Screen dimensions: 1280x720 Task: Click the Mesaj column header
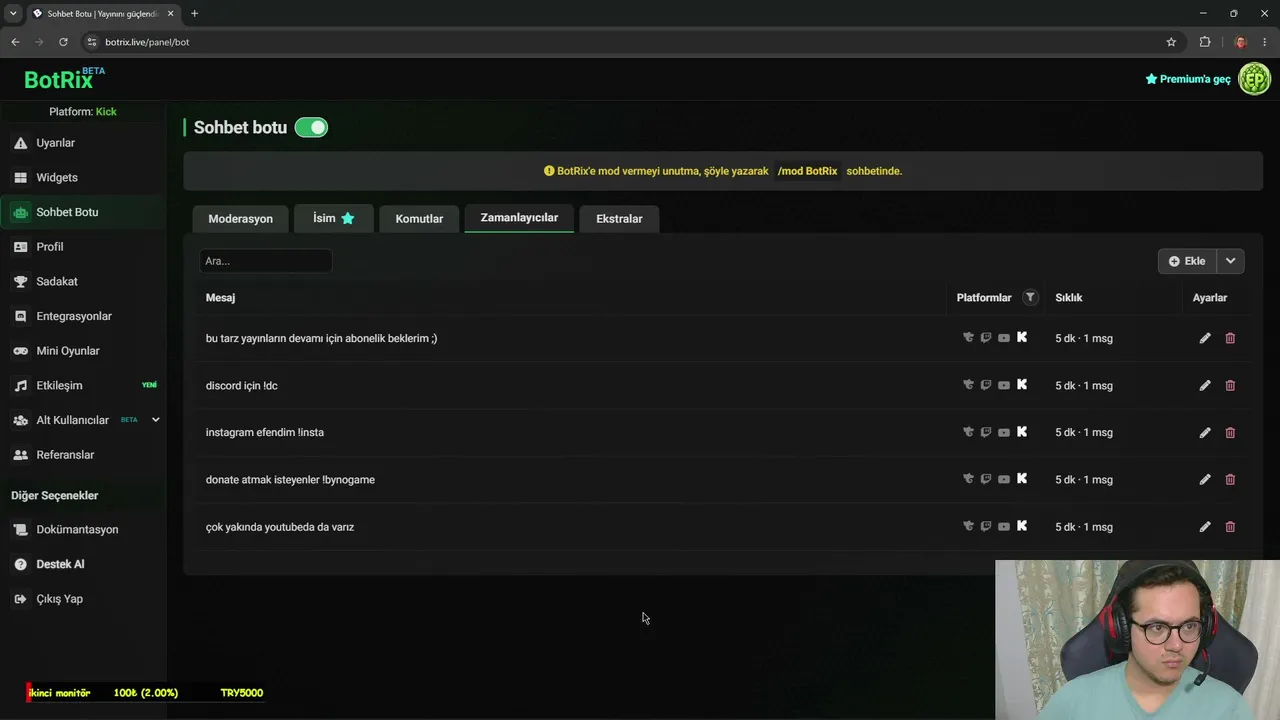(220, 298)
